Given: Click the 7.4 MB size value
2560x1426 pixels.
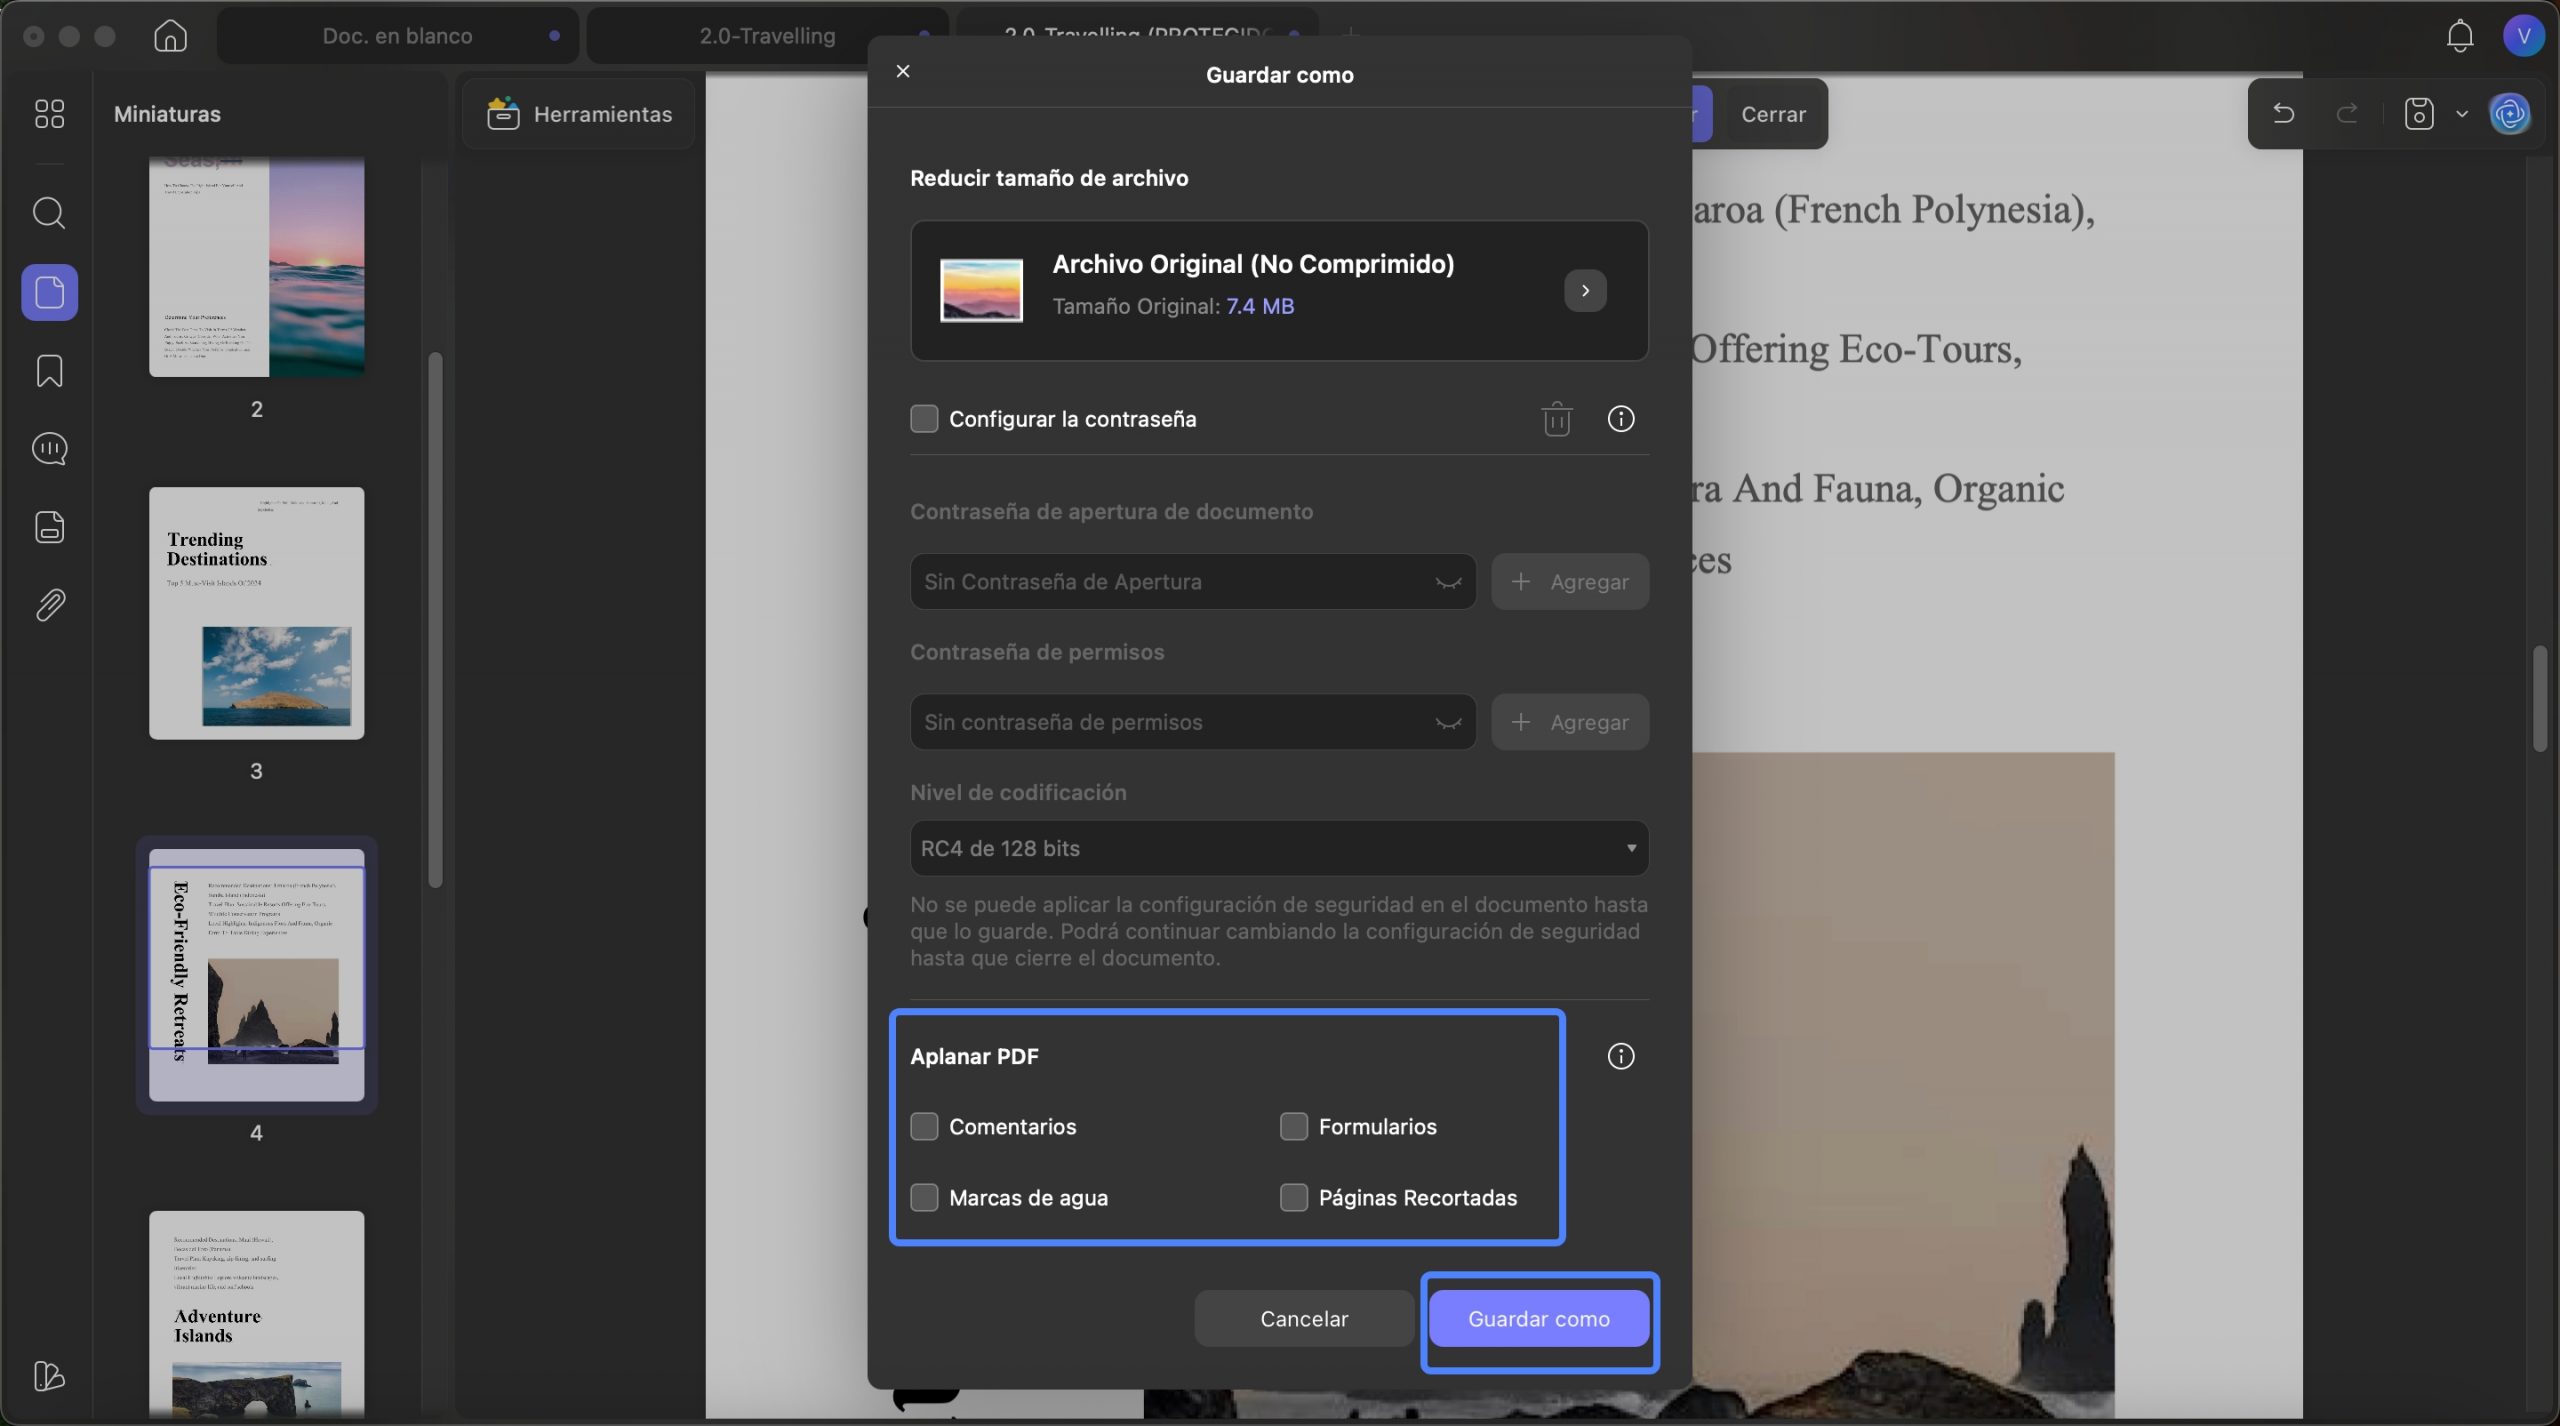Looking at the screenshot, I should coord(1259,307).
